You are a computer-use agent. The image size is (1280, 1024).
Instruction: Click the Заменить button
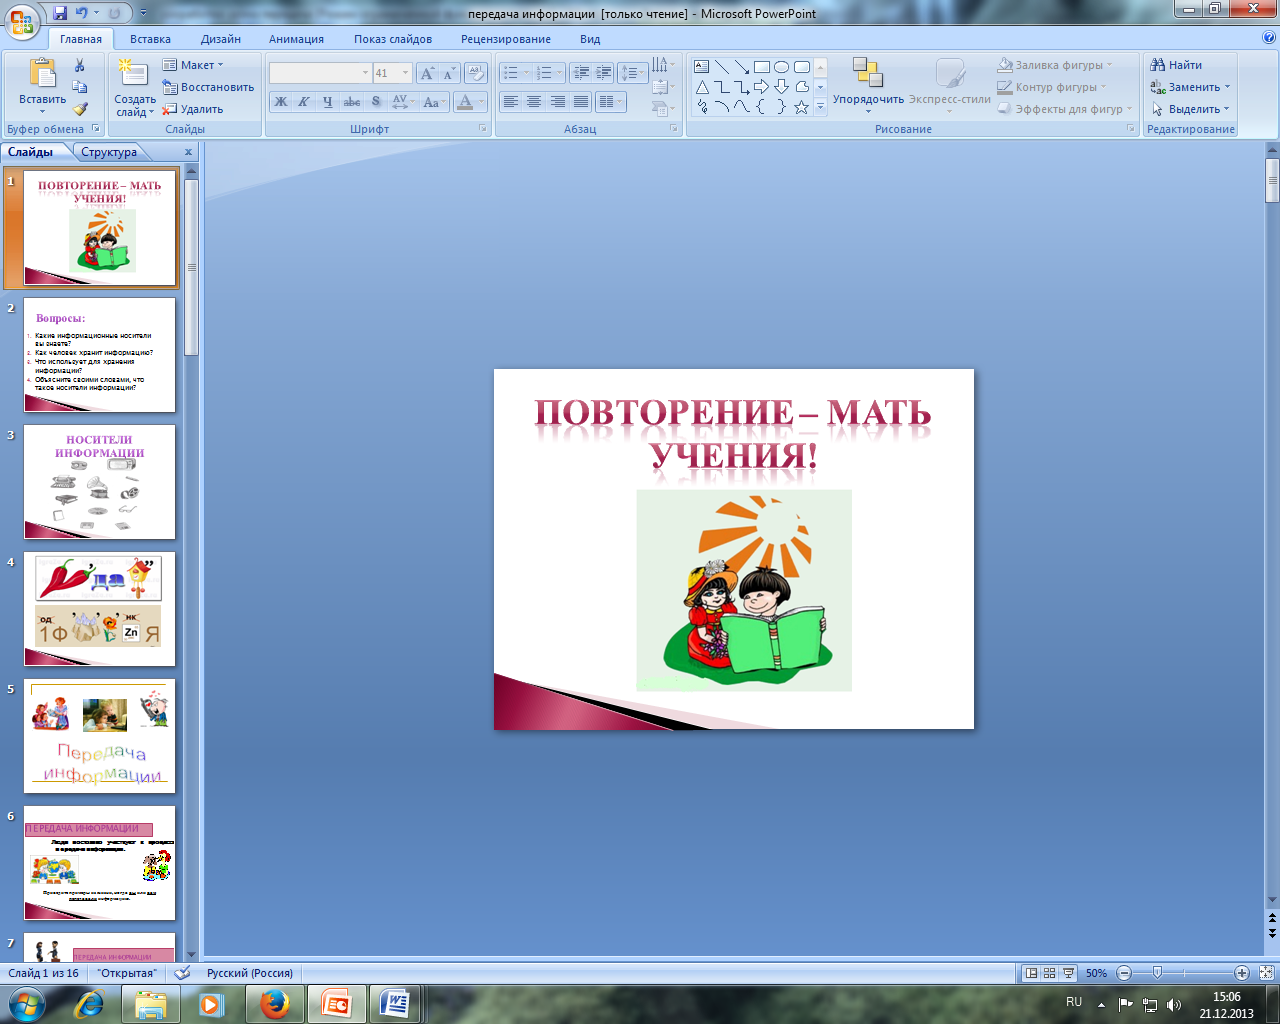(1190, 87)
